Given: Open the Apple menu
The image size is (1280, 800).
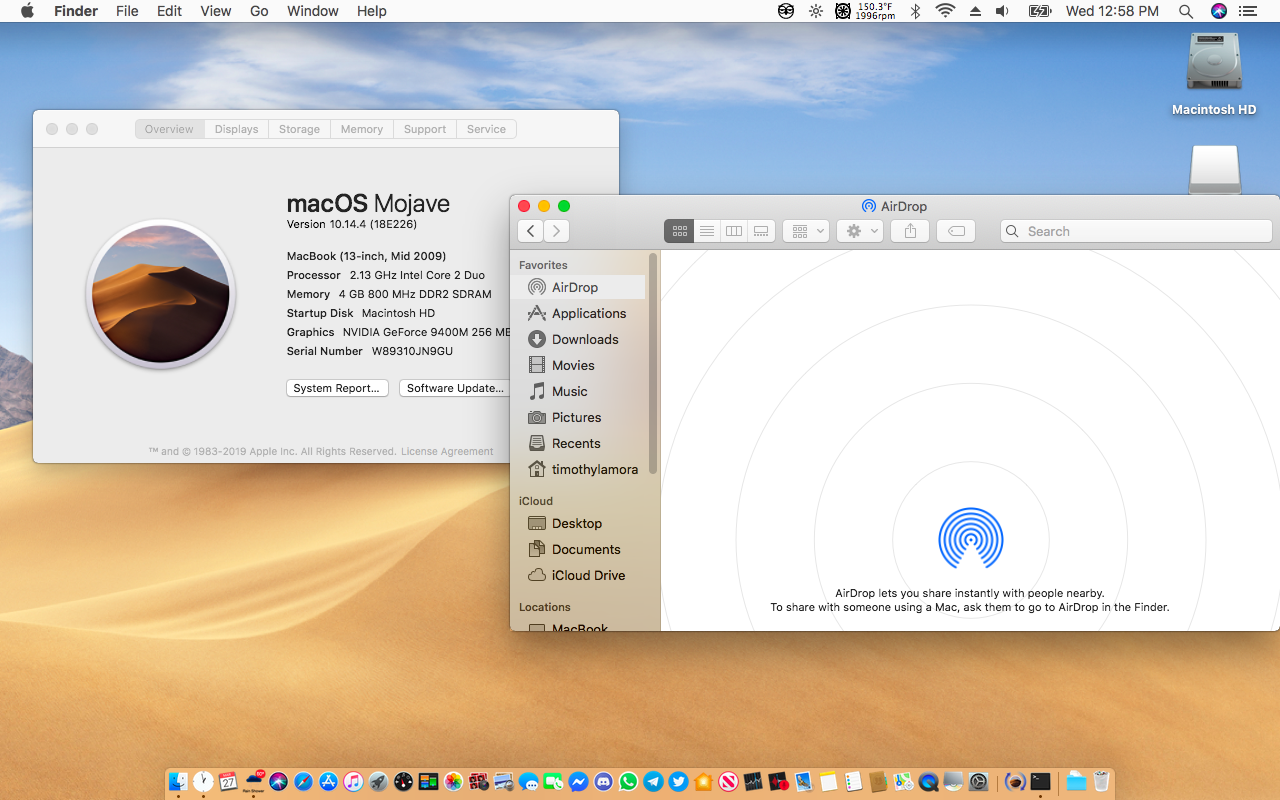Looking at the screenshot, I should click(x=27, y=11).
